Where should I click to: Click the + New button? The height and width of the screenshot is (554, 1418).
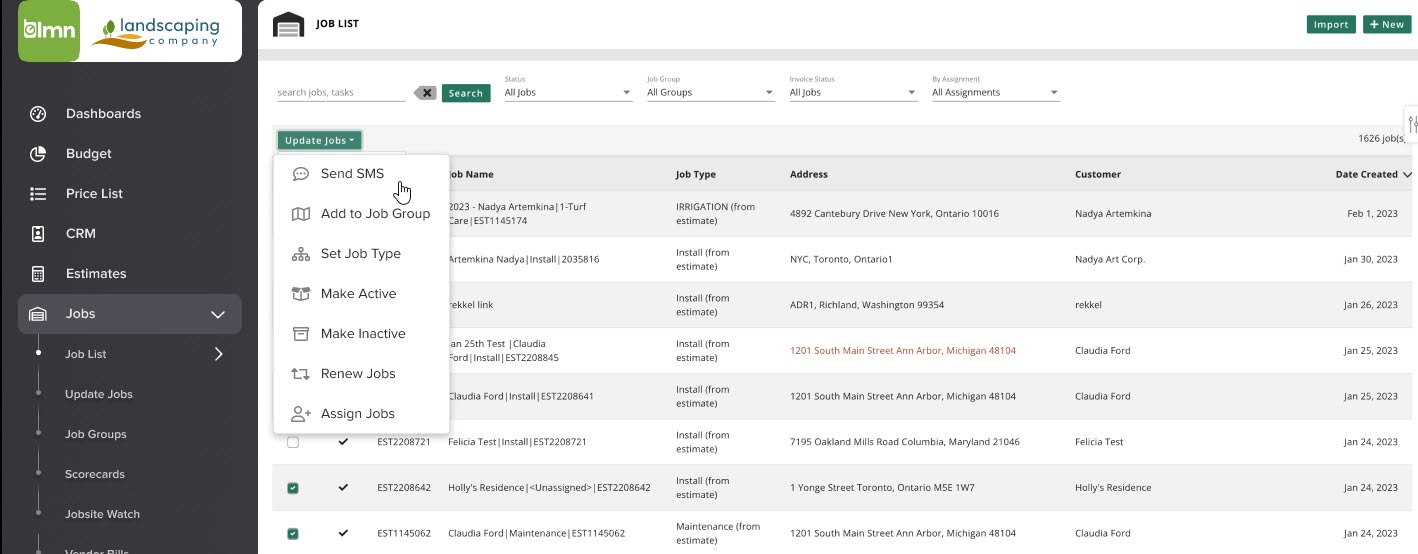[x=1387, y=24]
